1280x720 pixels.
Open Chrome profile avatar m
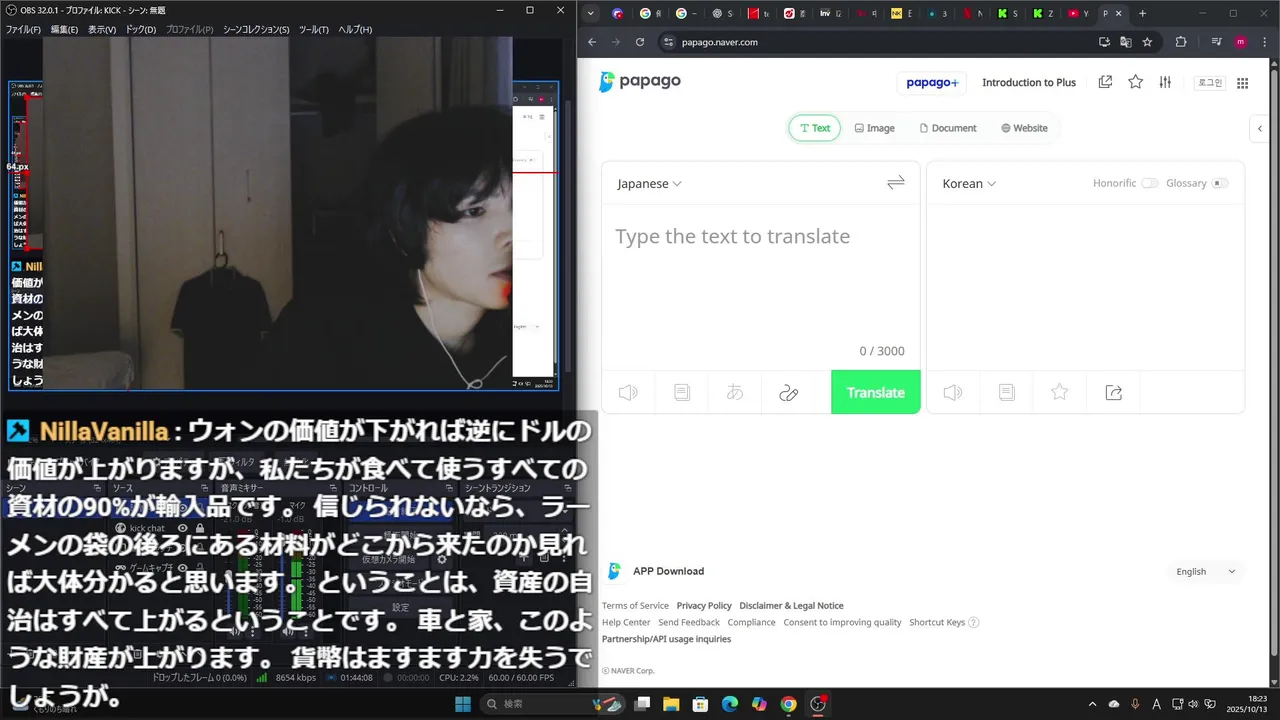pos(1241,42)
